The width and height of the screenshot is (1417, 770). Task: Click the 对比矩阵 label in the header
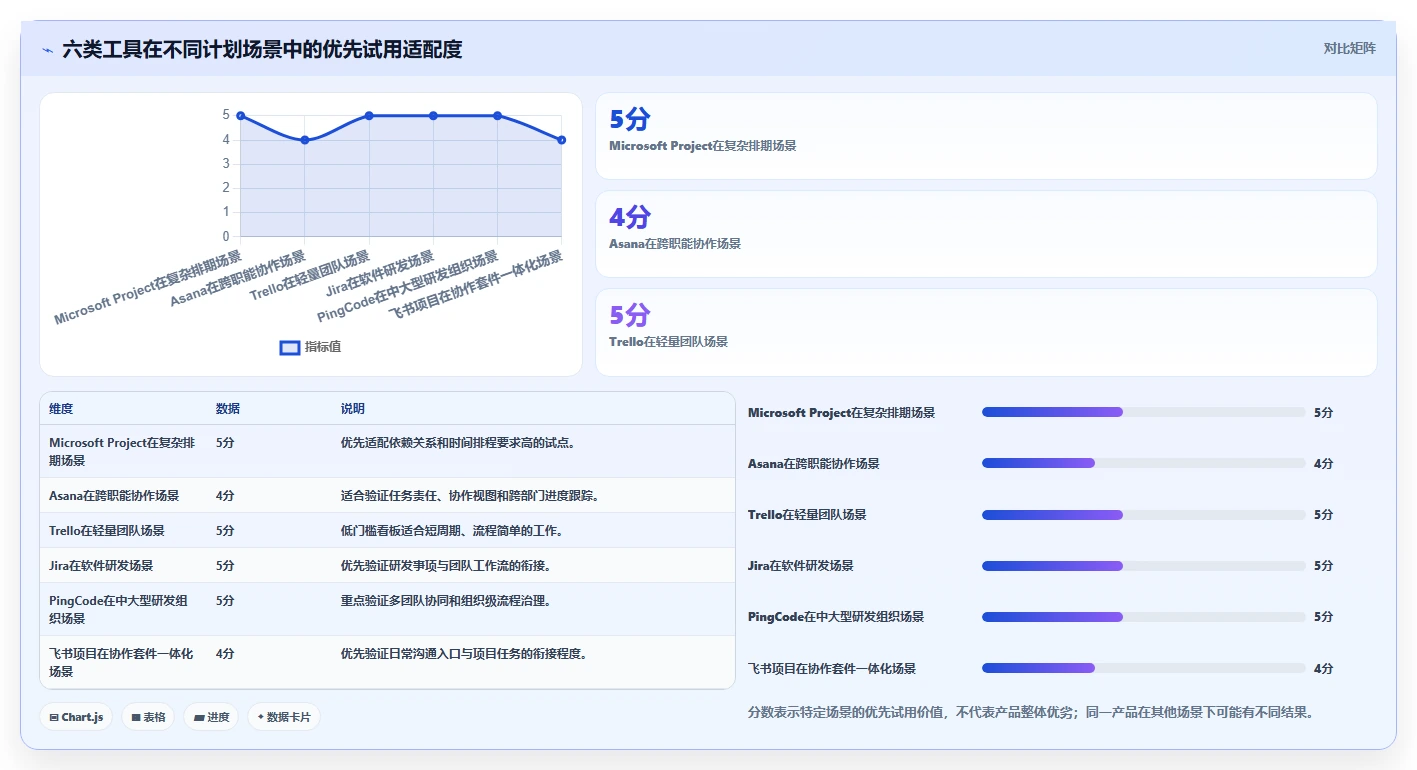[1349, 48]
